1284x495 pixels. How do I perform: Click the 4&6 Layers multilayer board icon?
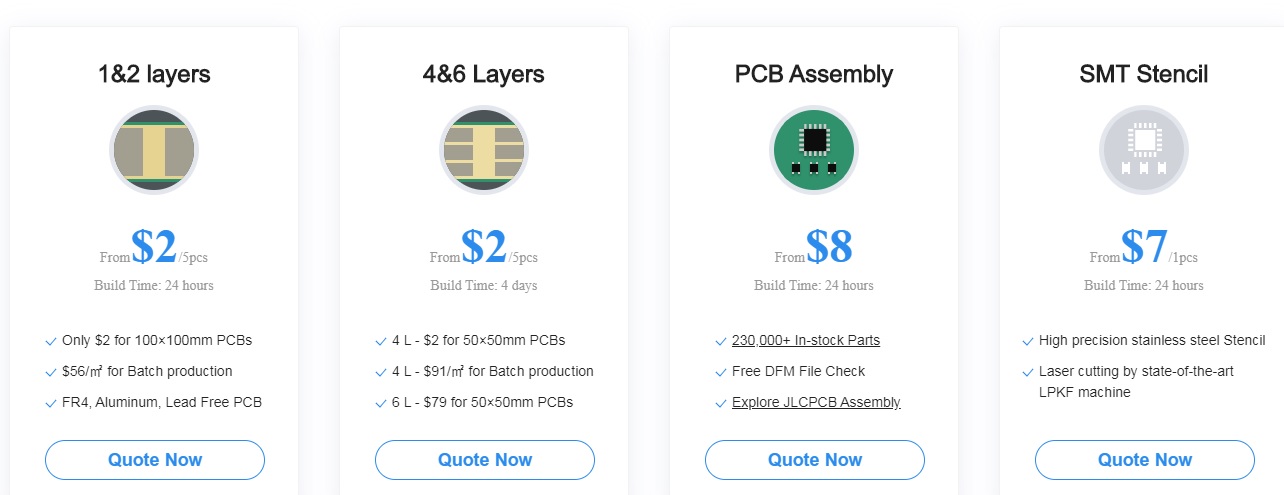pos(484,150)
